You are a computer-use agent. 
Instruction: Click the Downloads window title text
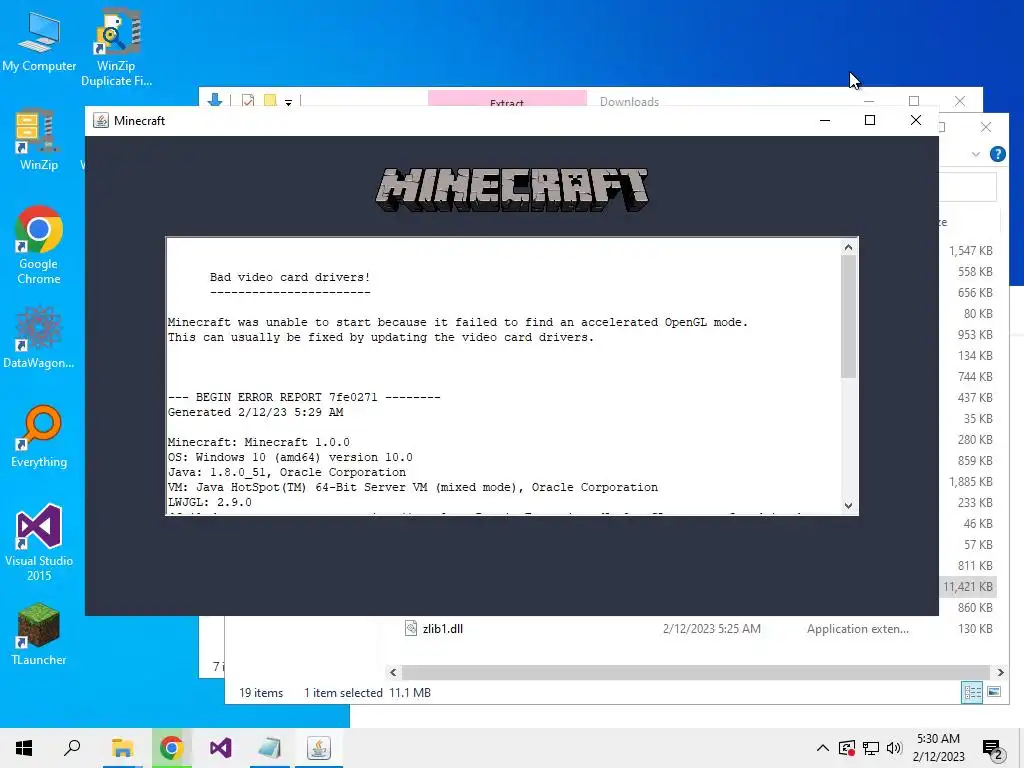629,101
